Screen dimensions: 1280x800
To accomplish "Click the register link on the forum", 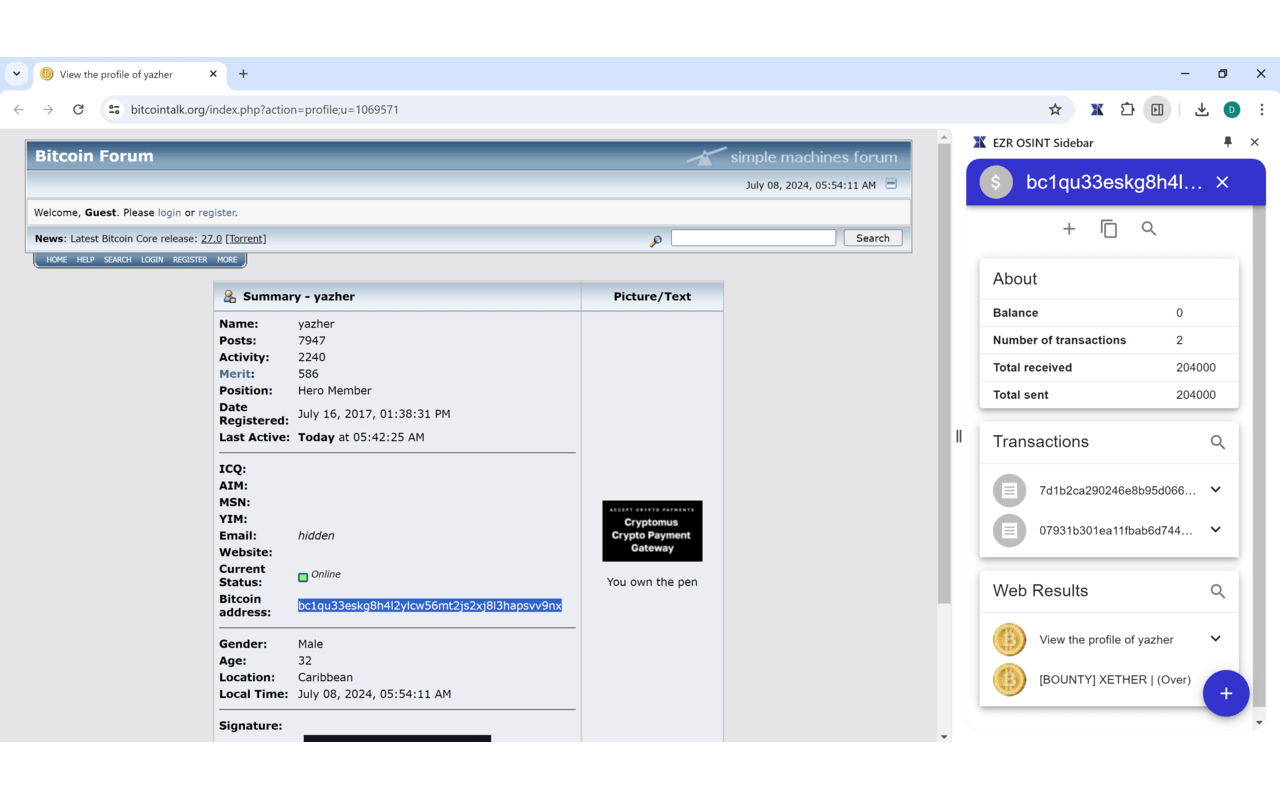I will point(216,212).
